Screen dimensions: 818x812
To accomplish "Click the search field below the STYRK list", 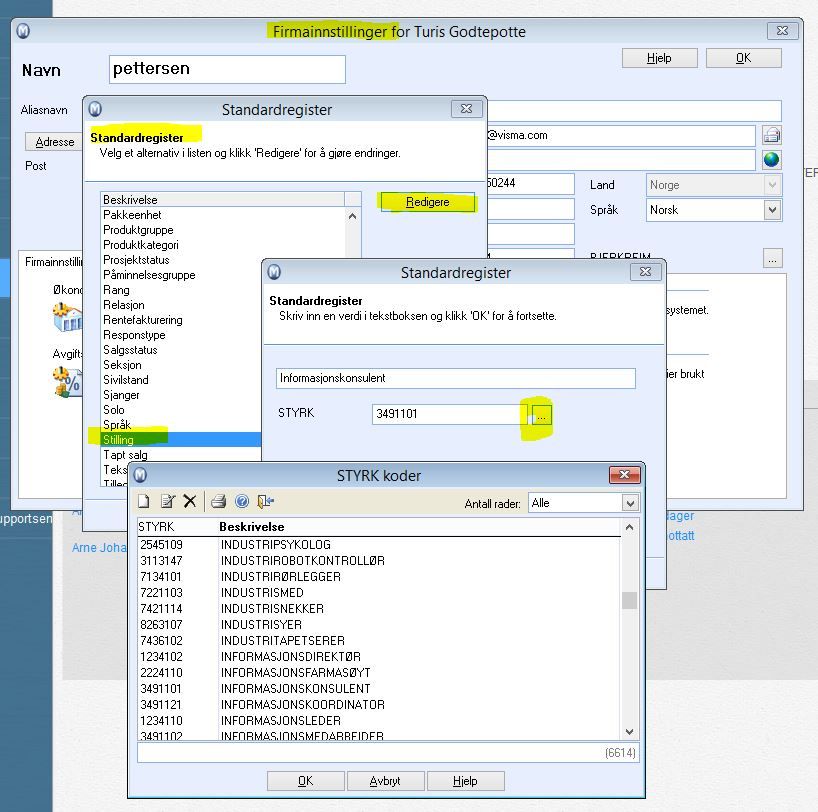I will [387, 753].
